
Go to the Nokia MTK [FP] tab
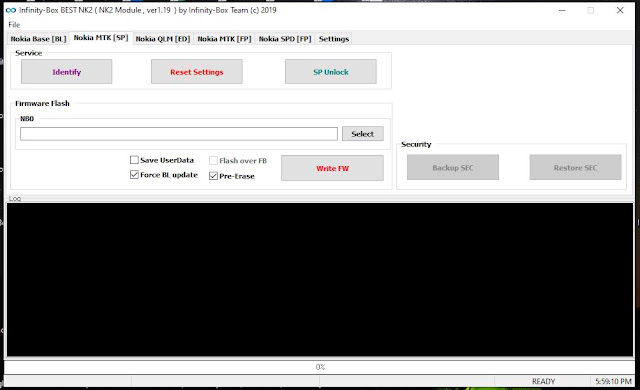[224, 39]
